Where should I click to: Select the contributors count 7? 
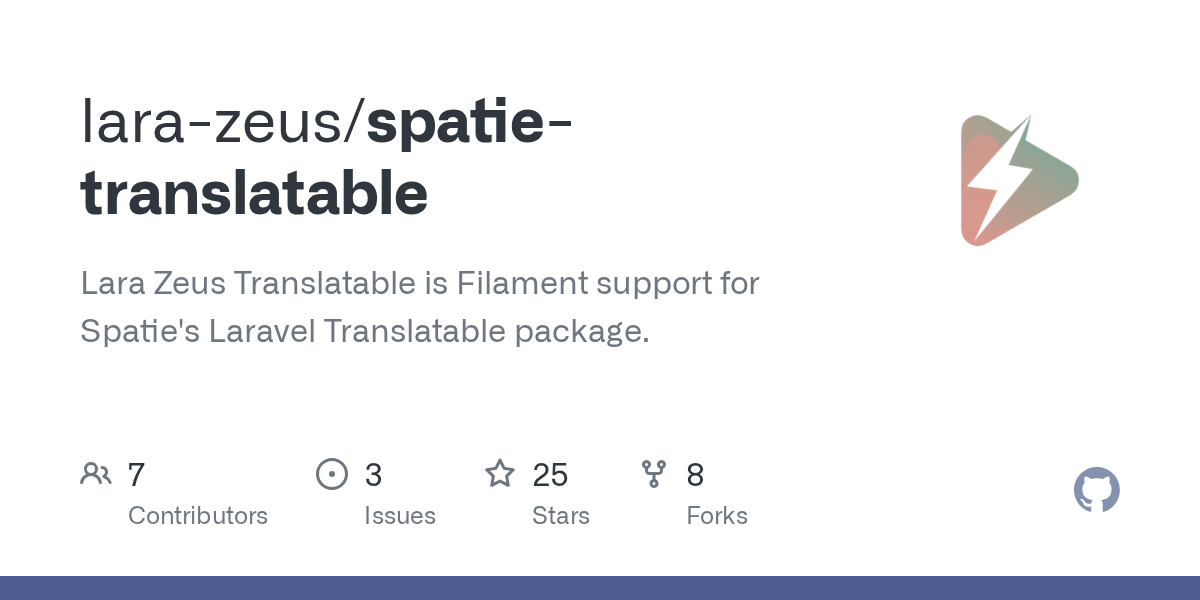137,475
